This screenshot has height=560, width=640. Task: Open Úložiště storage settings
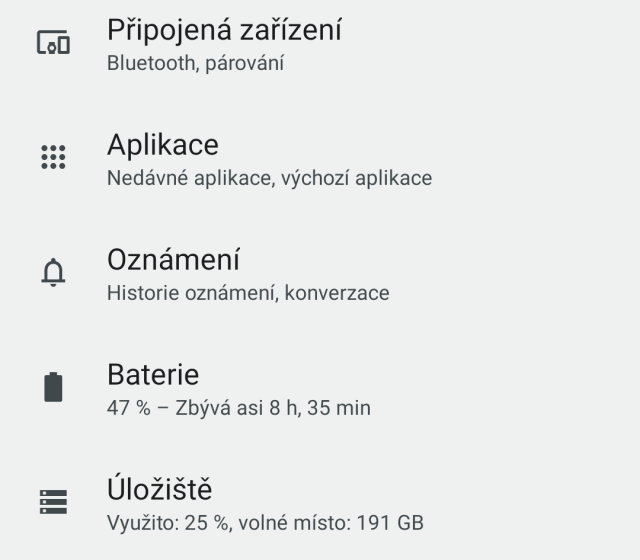[159, 490]
